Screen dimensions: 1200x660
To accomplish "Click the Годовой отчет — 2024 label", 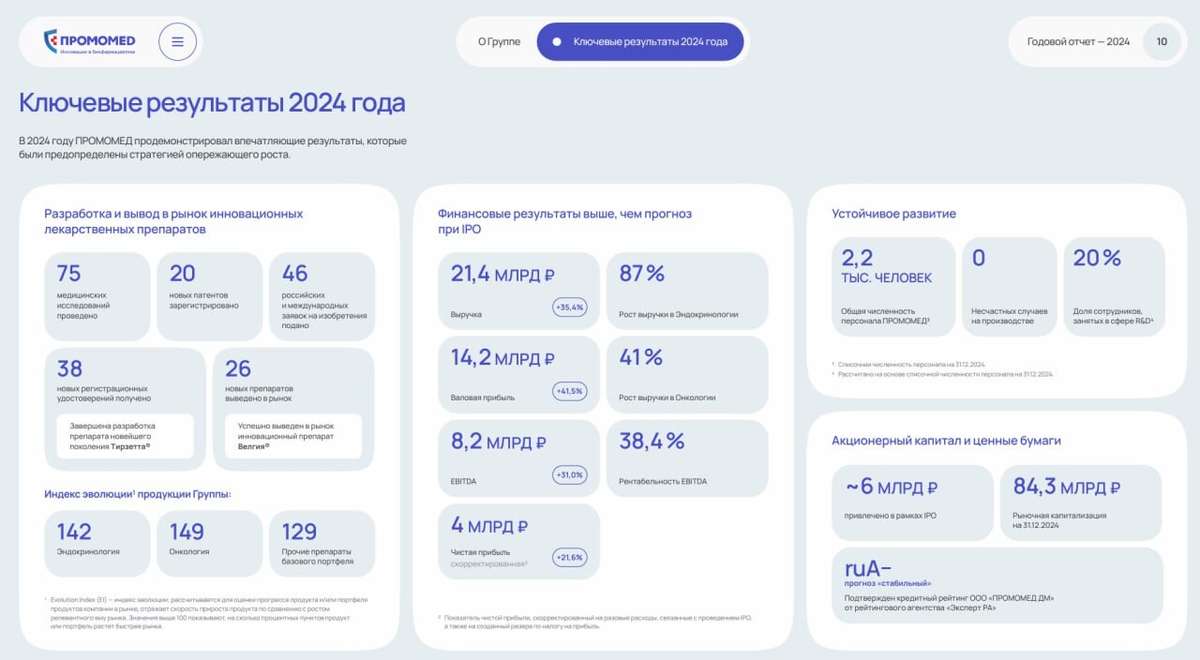I will pos(1078,42).
